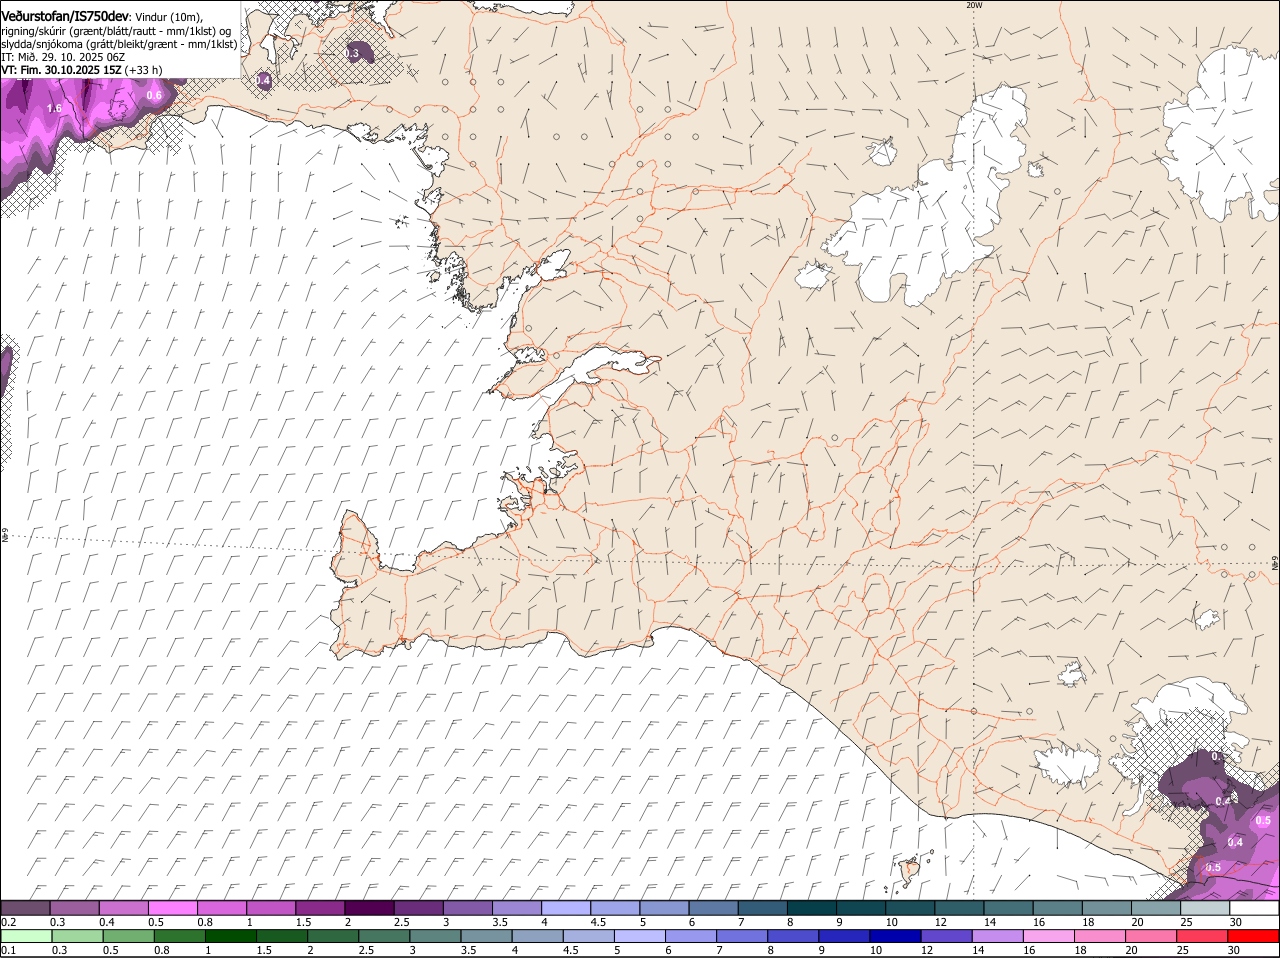Click the 1.3 precipitation value on the map

click(353, 53)
